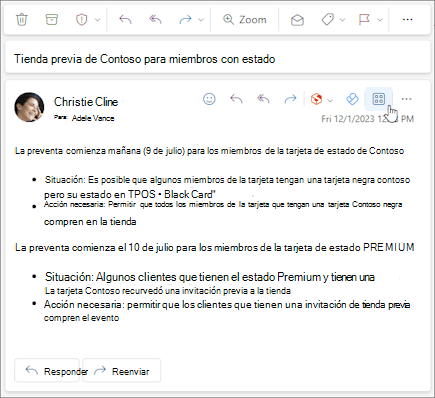Open more options in the top toolbar

pyautogui.click(x=407, y=20)
